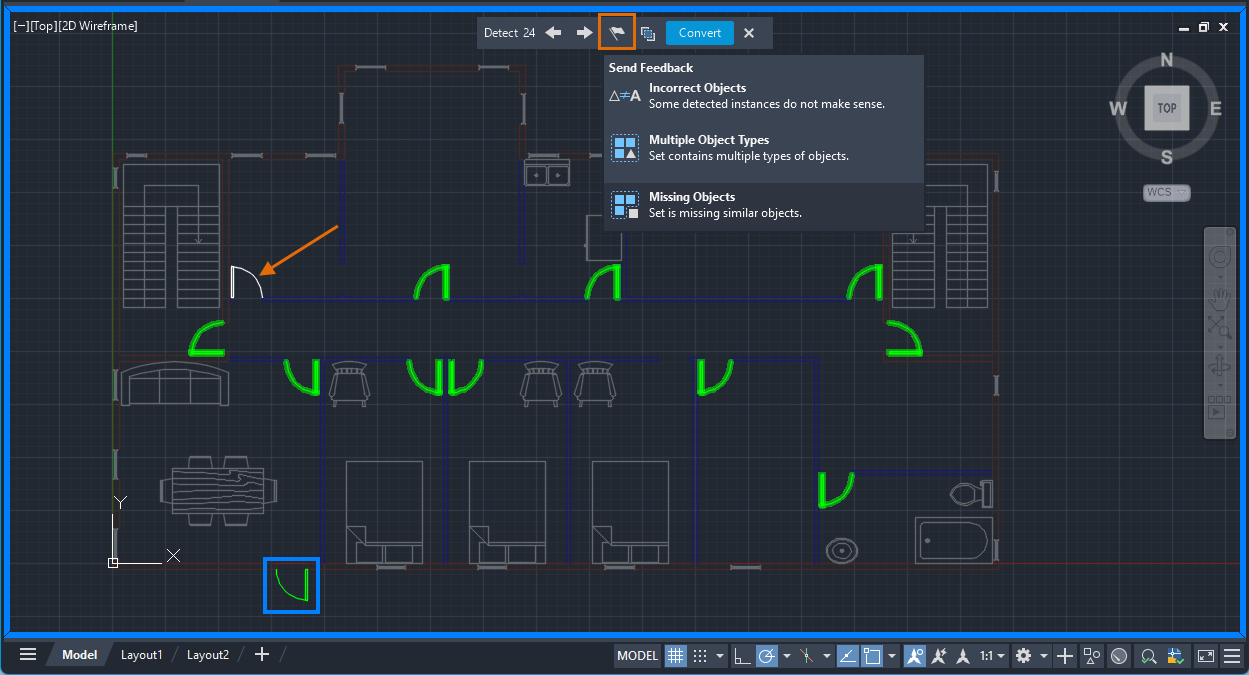The image size is (1249, 675).
Task: Select the white undetected door near stairs
Action: point(246,282)
